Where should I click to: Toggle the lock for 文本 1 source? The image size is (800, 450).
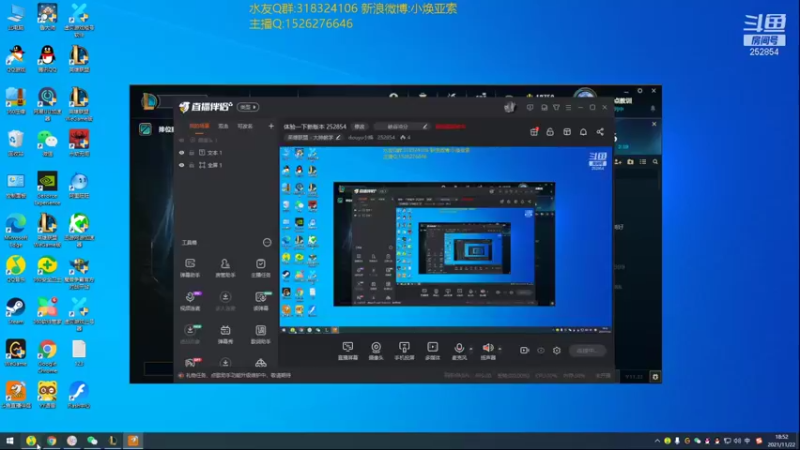[x=192, y=153]
